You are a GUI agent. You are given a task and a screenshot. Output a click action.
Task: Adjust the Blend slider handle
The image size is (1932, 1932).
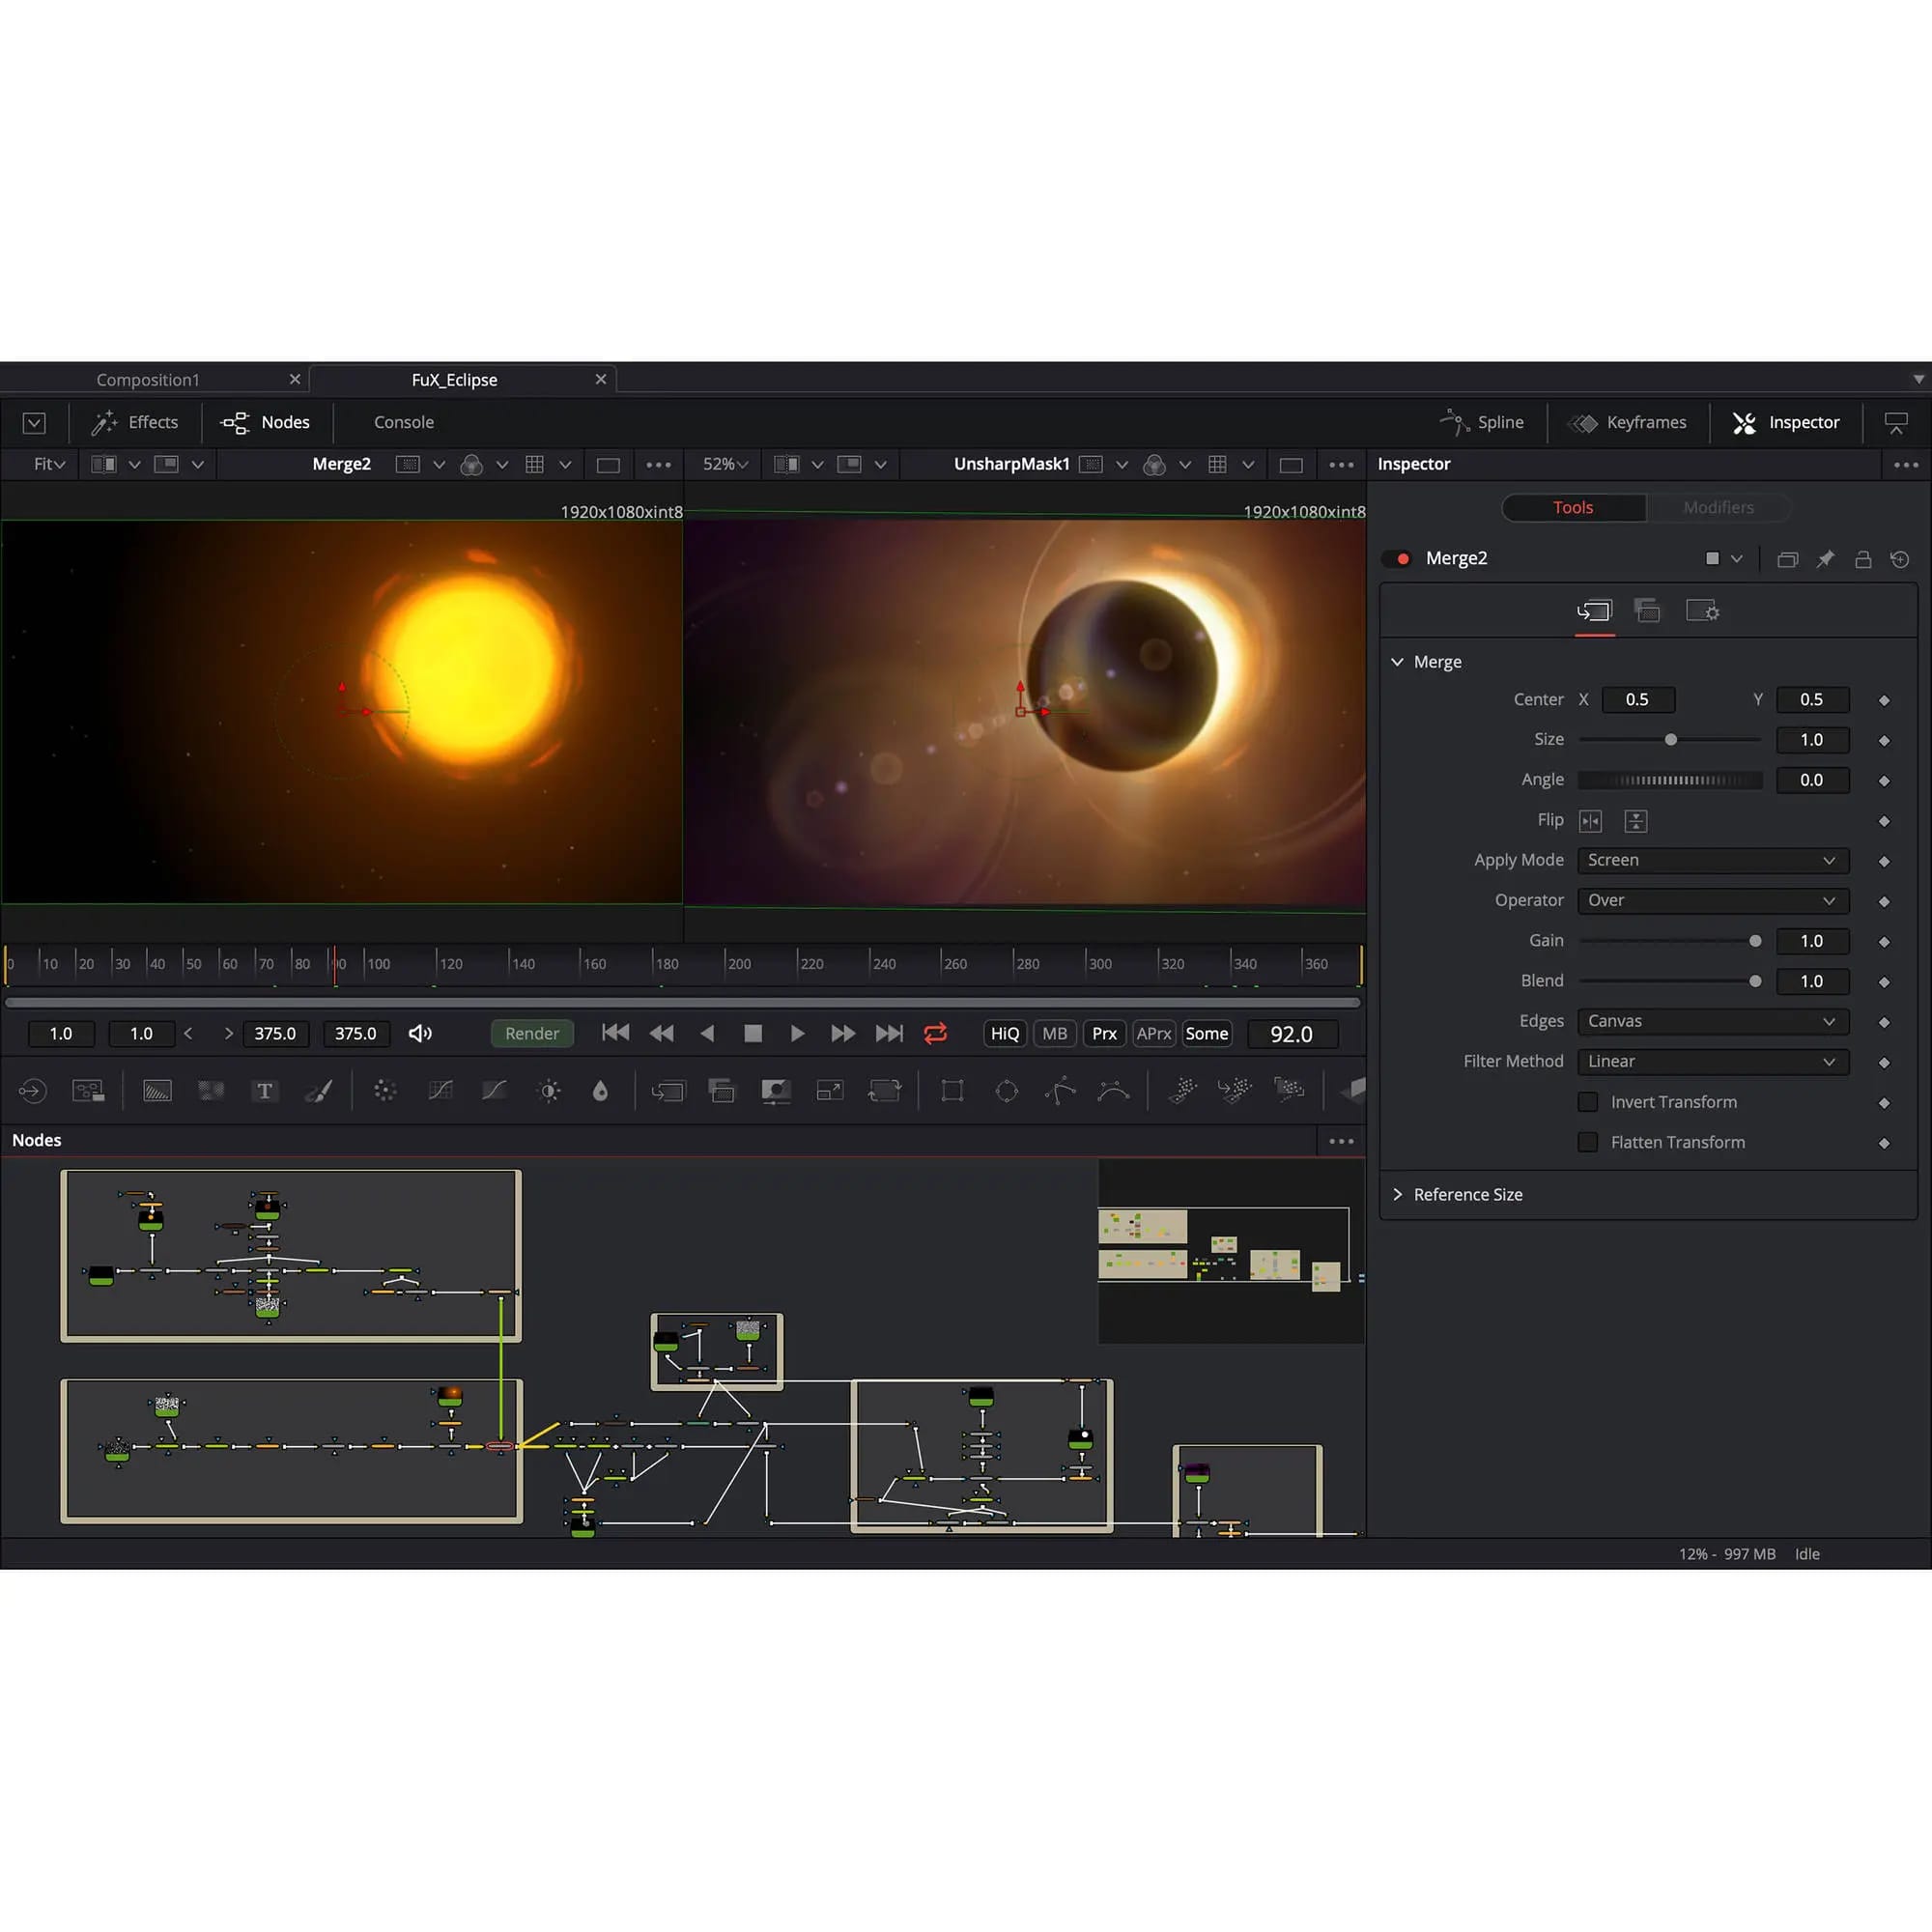pyautogui.click(x=1756, y=981)
